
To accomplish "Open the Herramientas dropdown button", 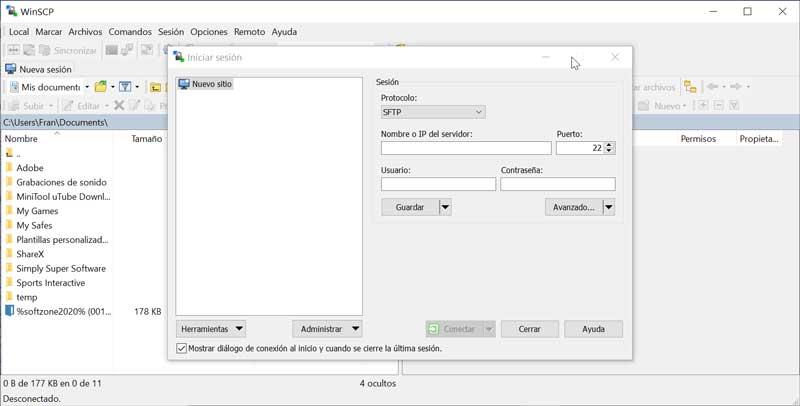I will 211,329.
